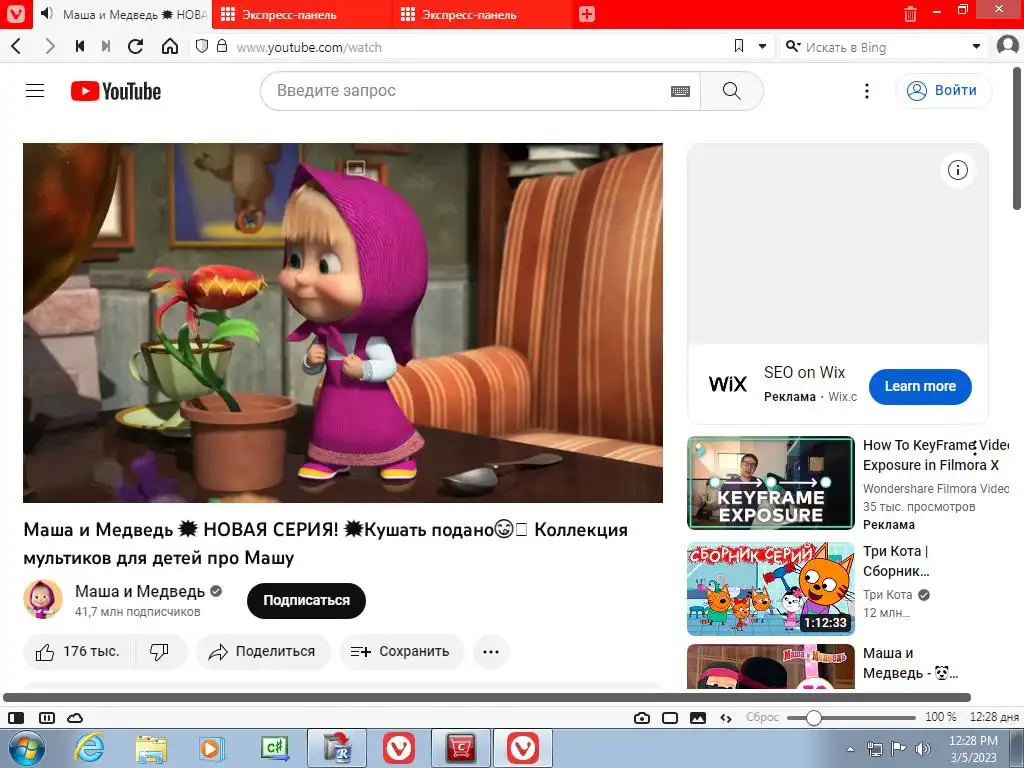1024x768 pixels.
Task: Open the Vivaldi menu button
Action: point(16,14)
